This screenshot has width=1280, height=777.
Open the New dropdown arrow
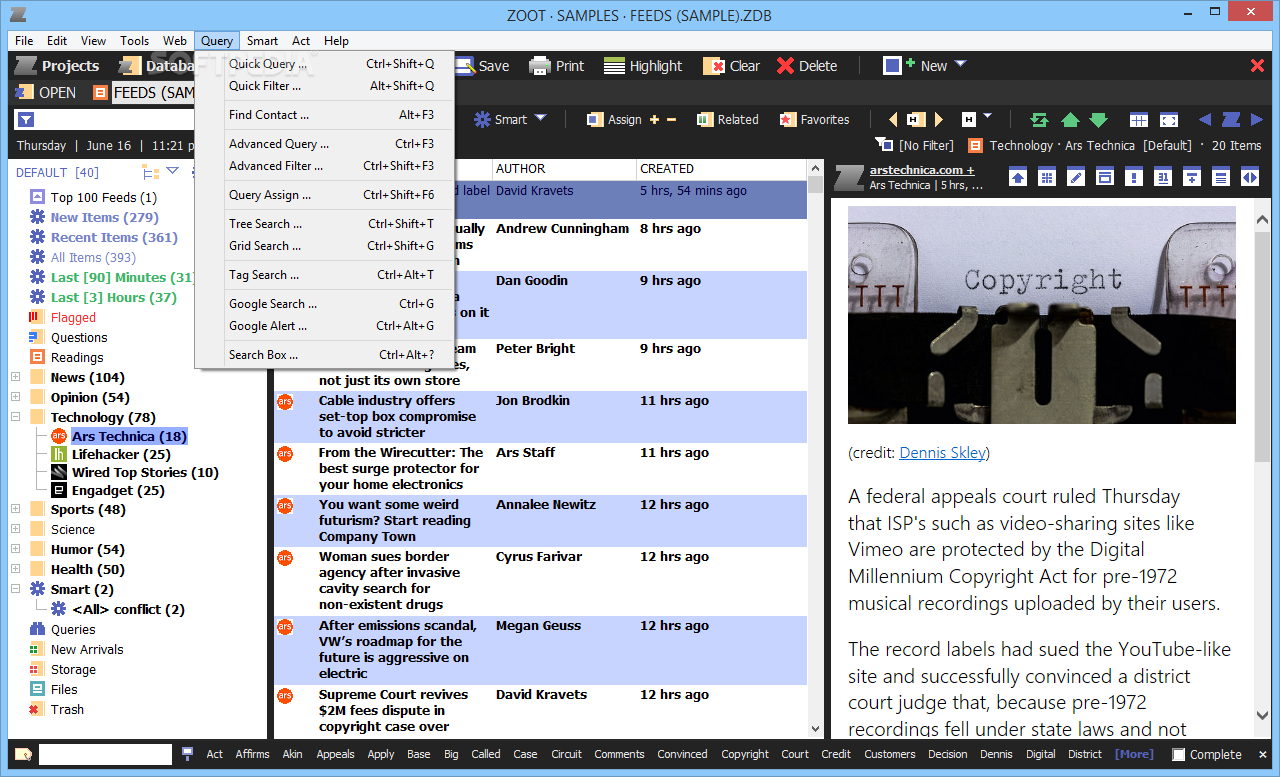pos(960,65)
